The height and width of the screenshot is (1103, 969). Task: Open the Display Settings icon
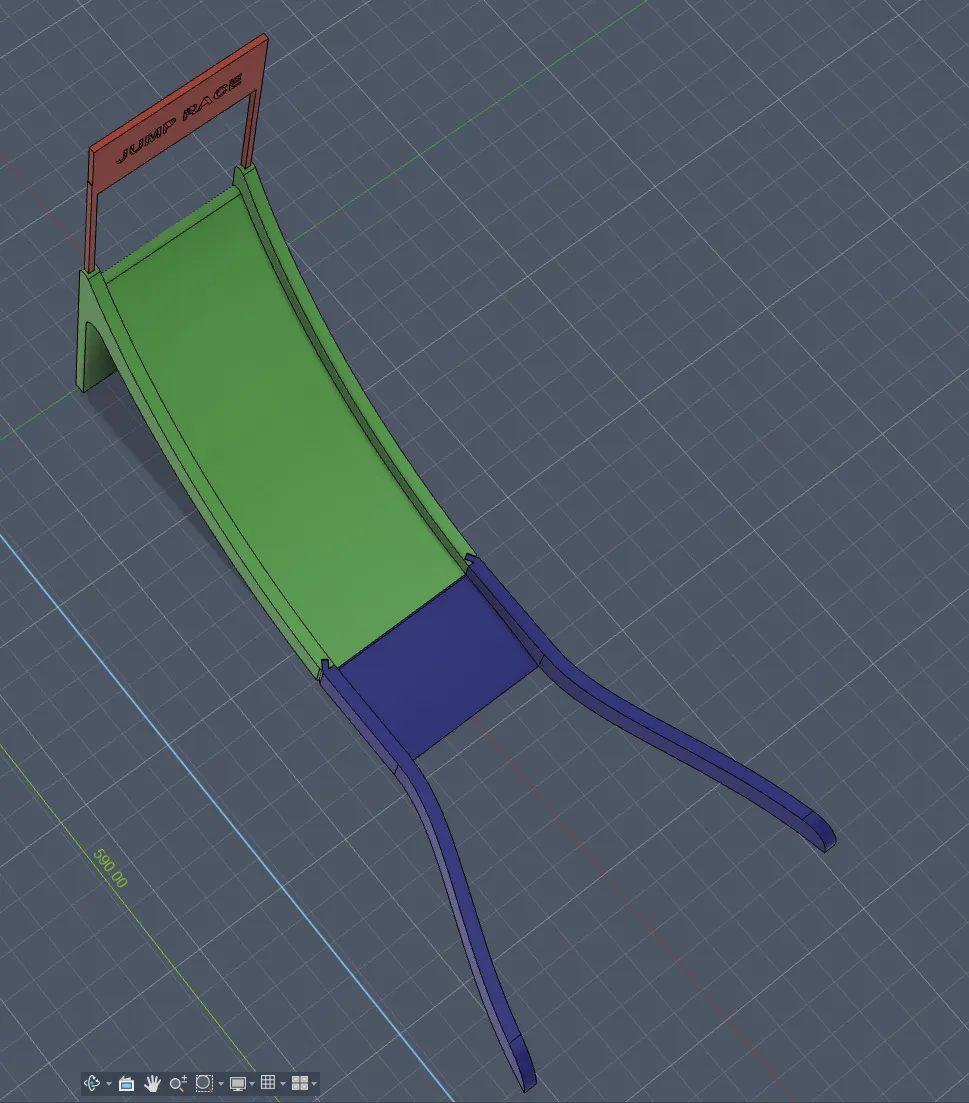236,1082
